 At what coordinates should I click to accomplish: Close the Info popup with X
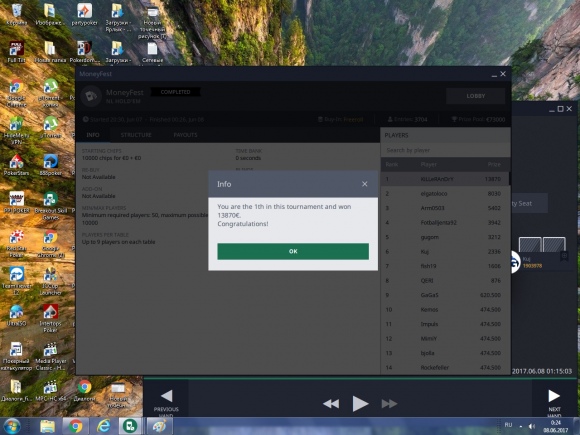[365, 184]
